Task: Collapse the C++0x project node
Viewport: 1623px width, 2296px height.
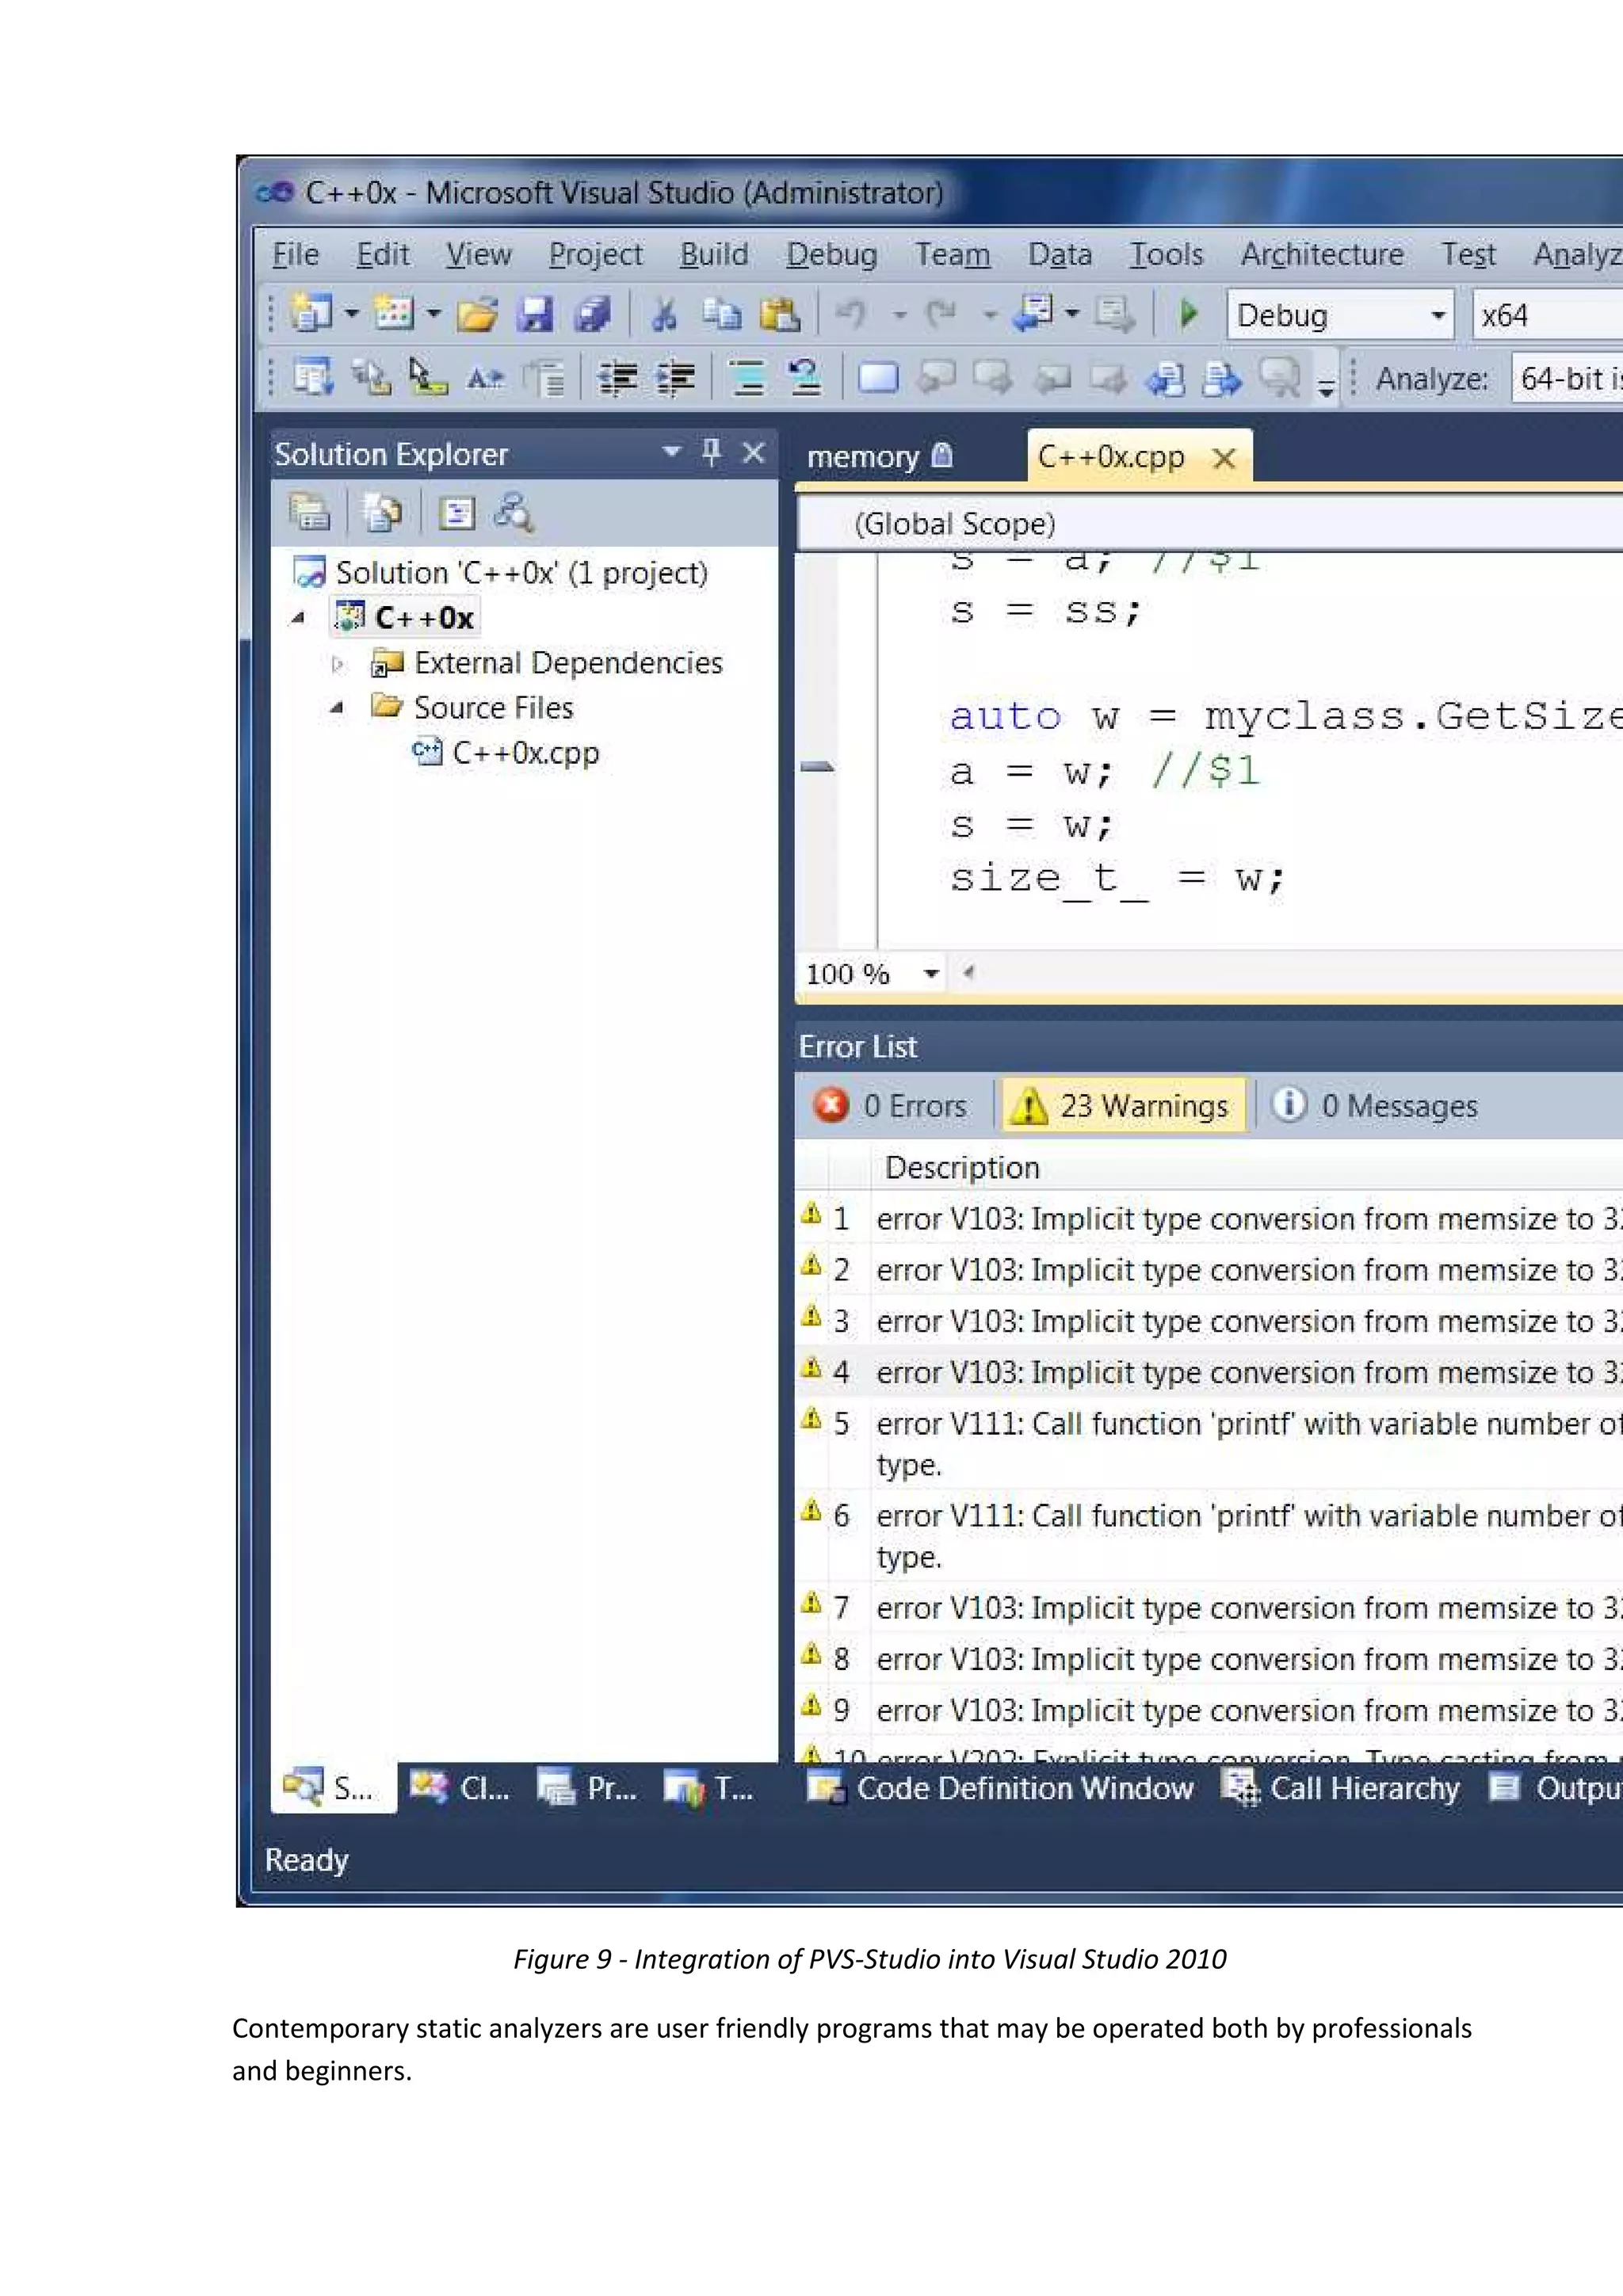Action: [297, 618]
